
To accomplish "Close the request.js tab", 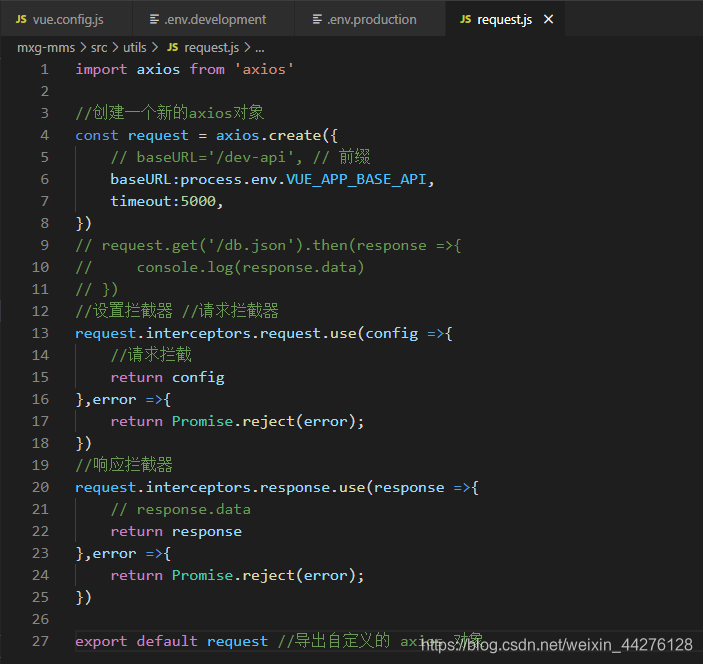I will (548, 19).
